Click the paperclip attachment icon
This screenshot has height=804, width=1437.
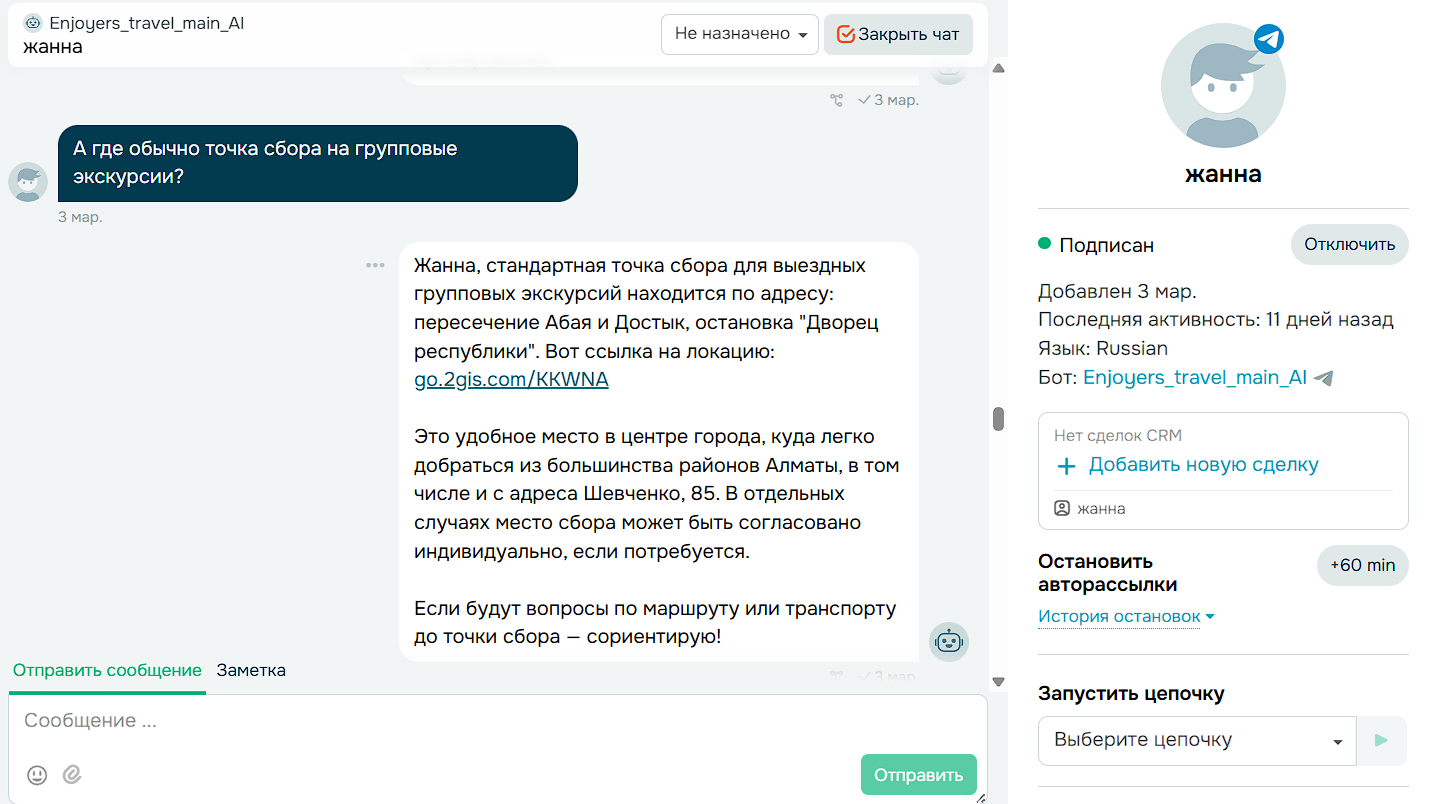pos(71,774)
